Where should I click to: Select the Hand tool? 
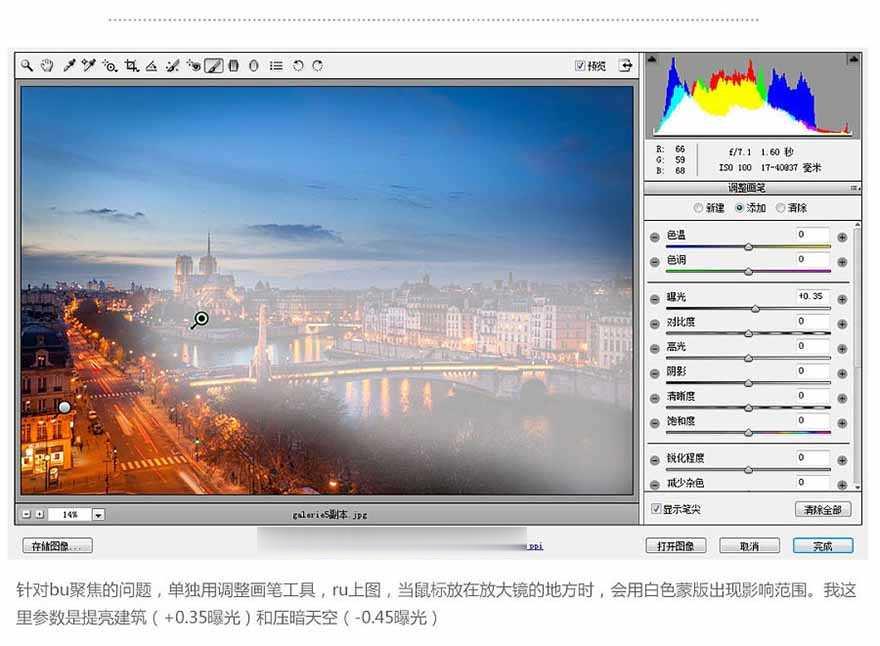point(46,65)
